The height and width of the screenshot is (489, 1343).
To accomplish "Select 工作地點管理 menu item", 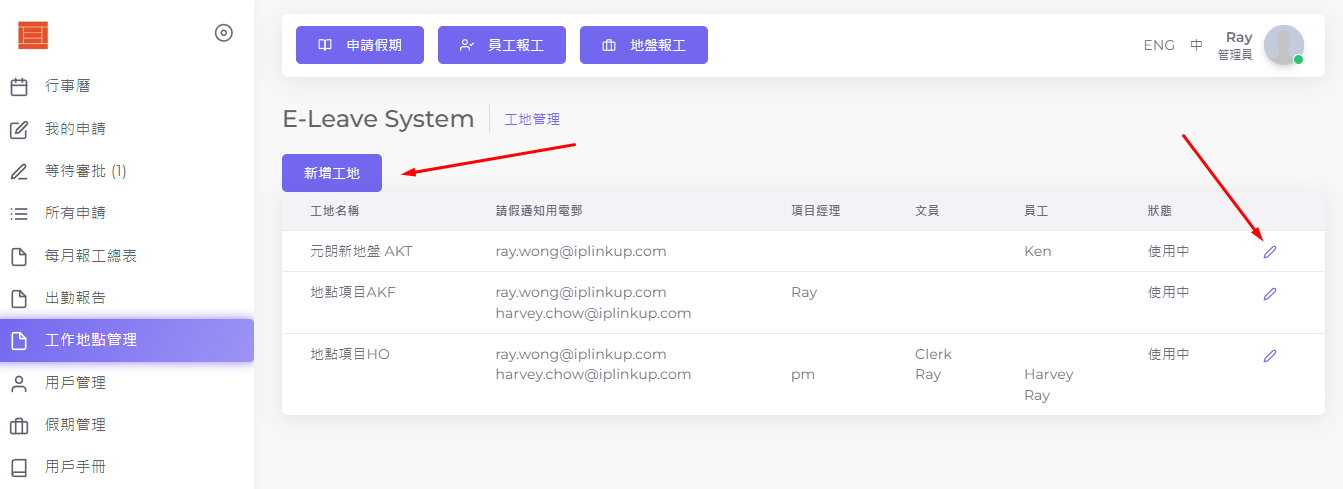I will coord(127,340).
